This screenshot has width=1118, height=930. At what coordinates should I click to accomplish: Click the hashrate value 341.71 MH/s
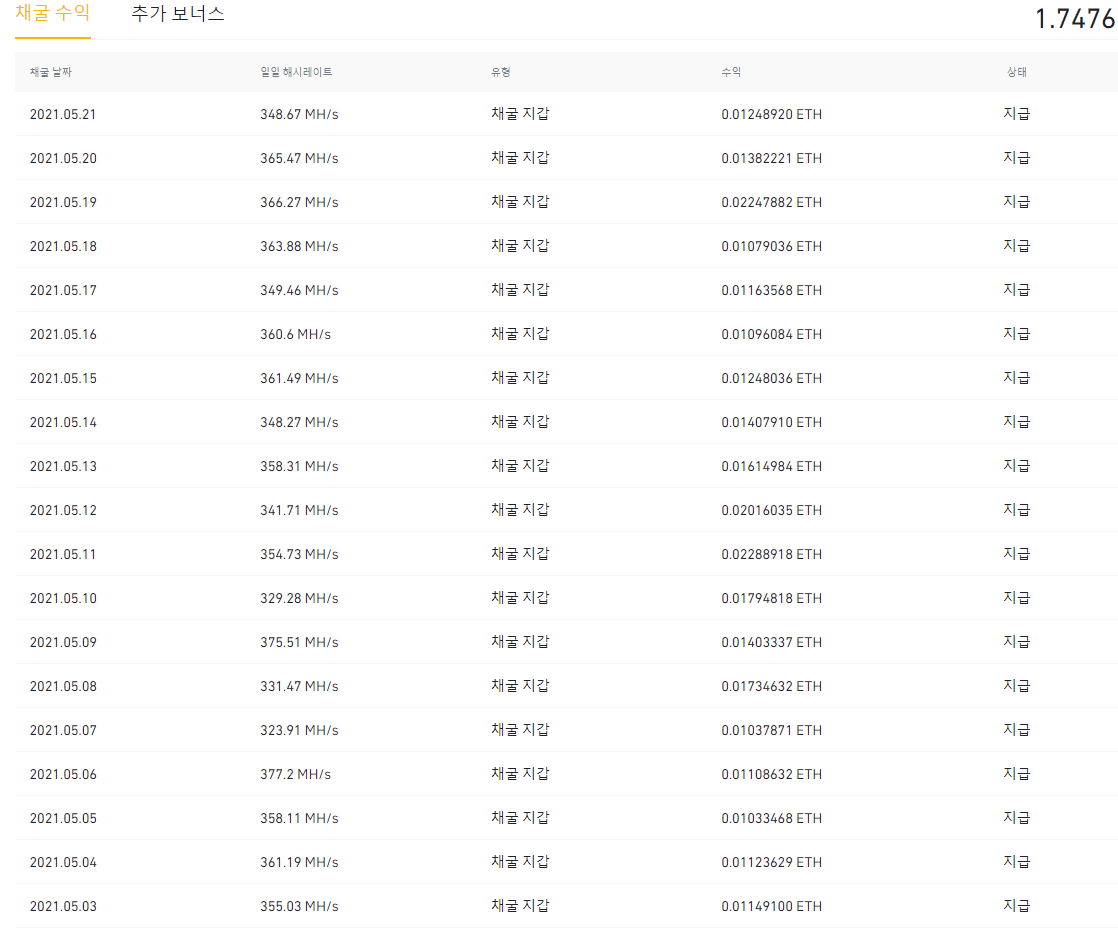point(299,510)
